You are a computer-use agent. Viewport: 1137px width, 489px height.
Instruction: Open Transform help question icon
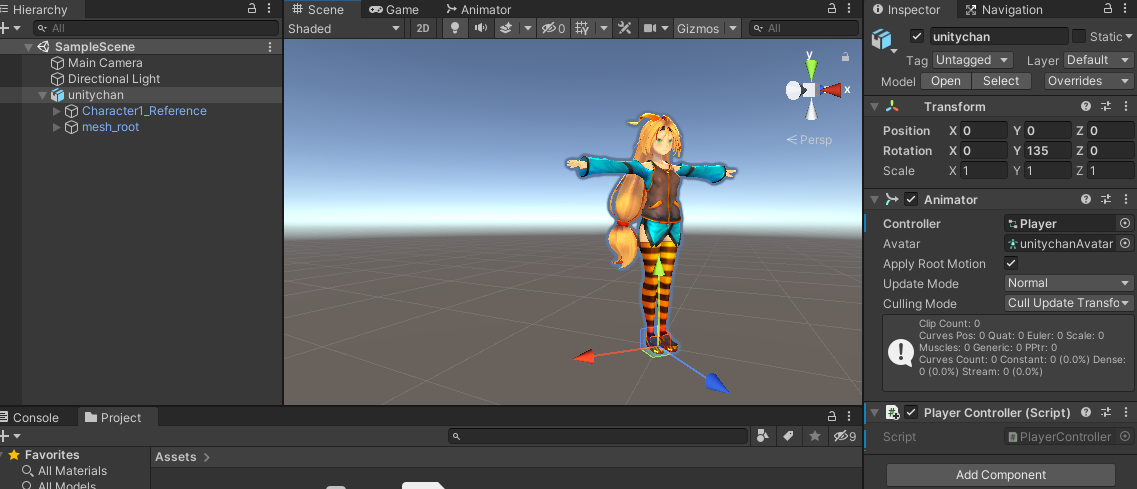1086,107
